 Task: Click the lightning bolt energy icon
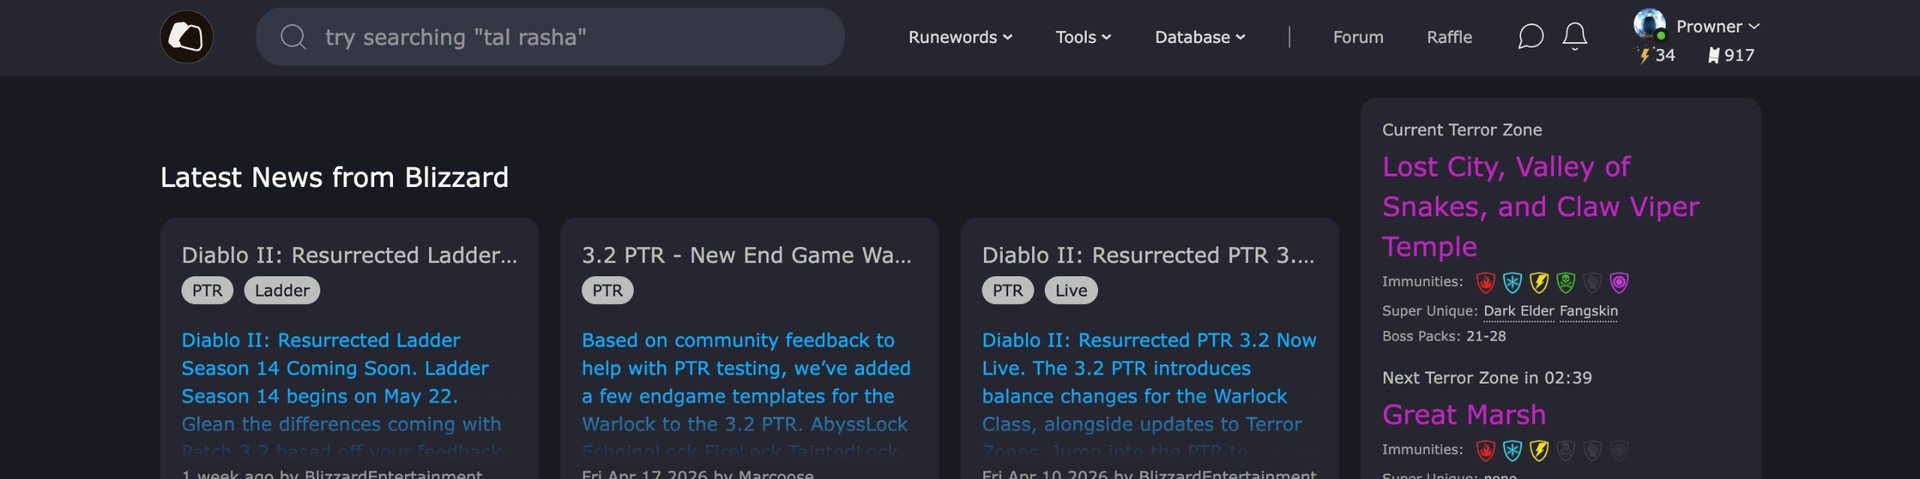(1644, 56)
